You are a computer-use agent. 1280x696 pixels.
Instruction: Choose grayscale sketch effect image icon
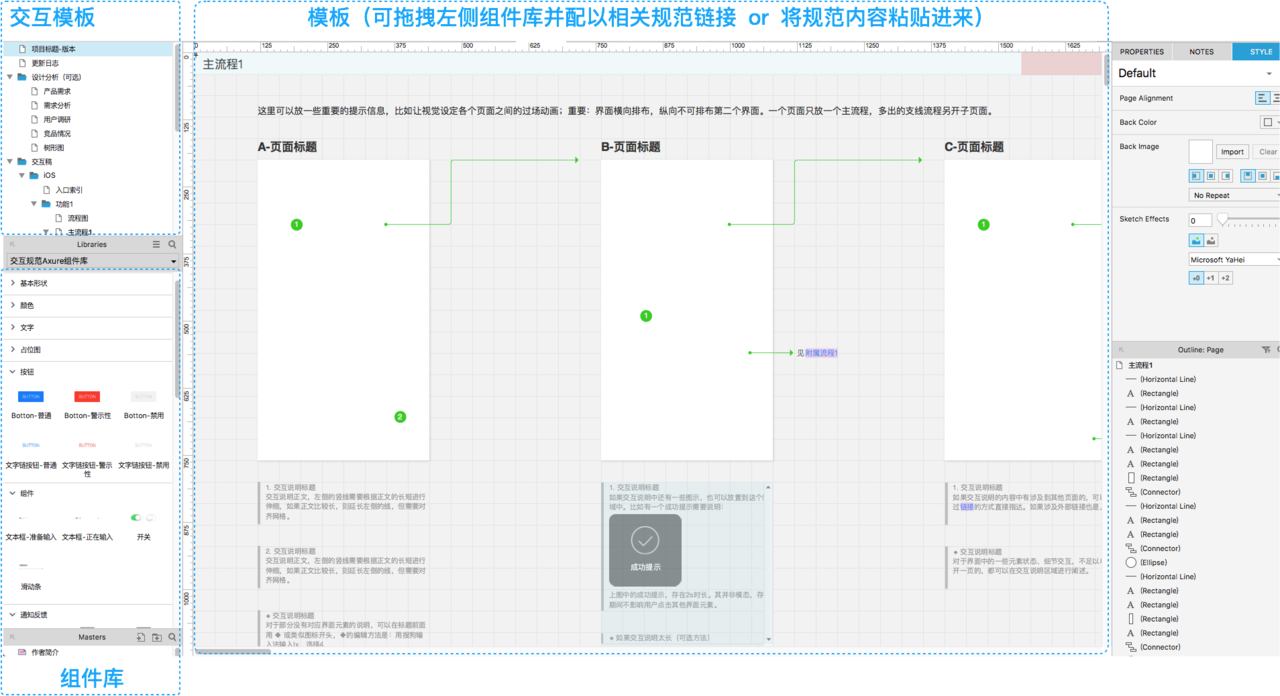(x=1212, y=240)
